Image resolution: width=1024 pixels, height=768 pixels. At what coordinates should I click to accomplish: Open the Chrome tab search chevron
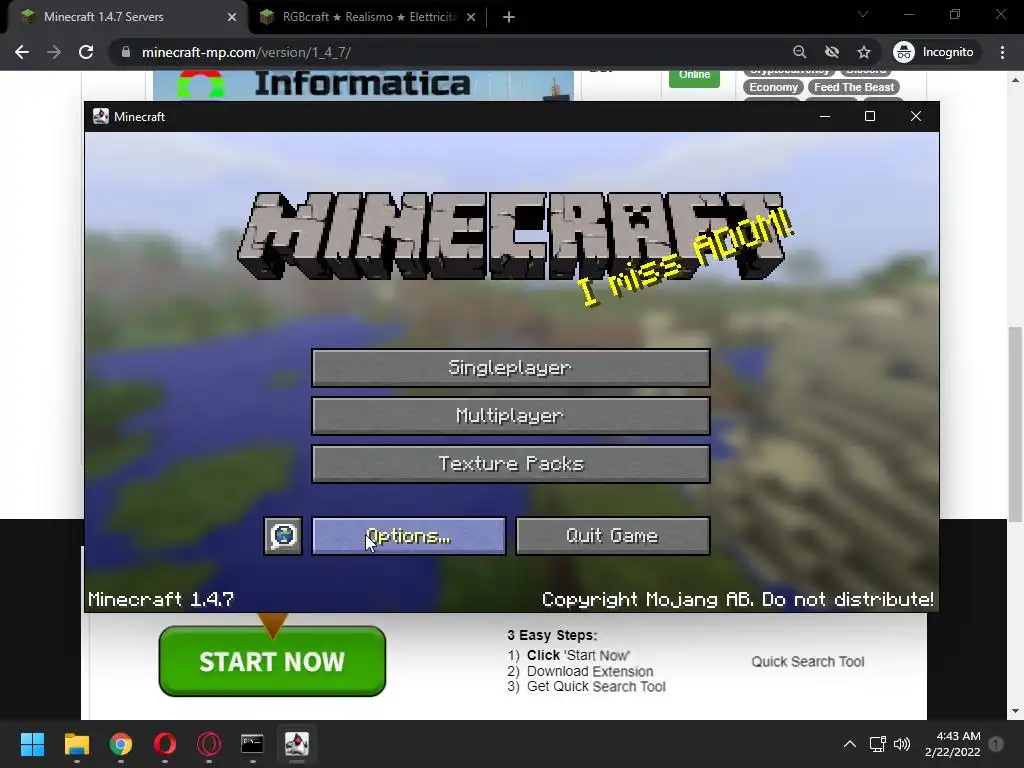coord(863,14)
